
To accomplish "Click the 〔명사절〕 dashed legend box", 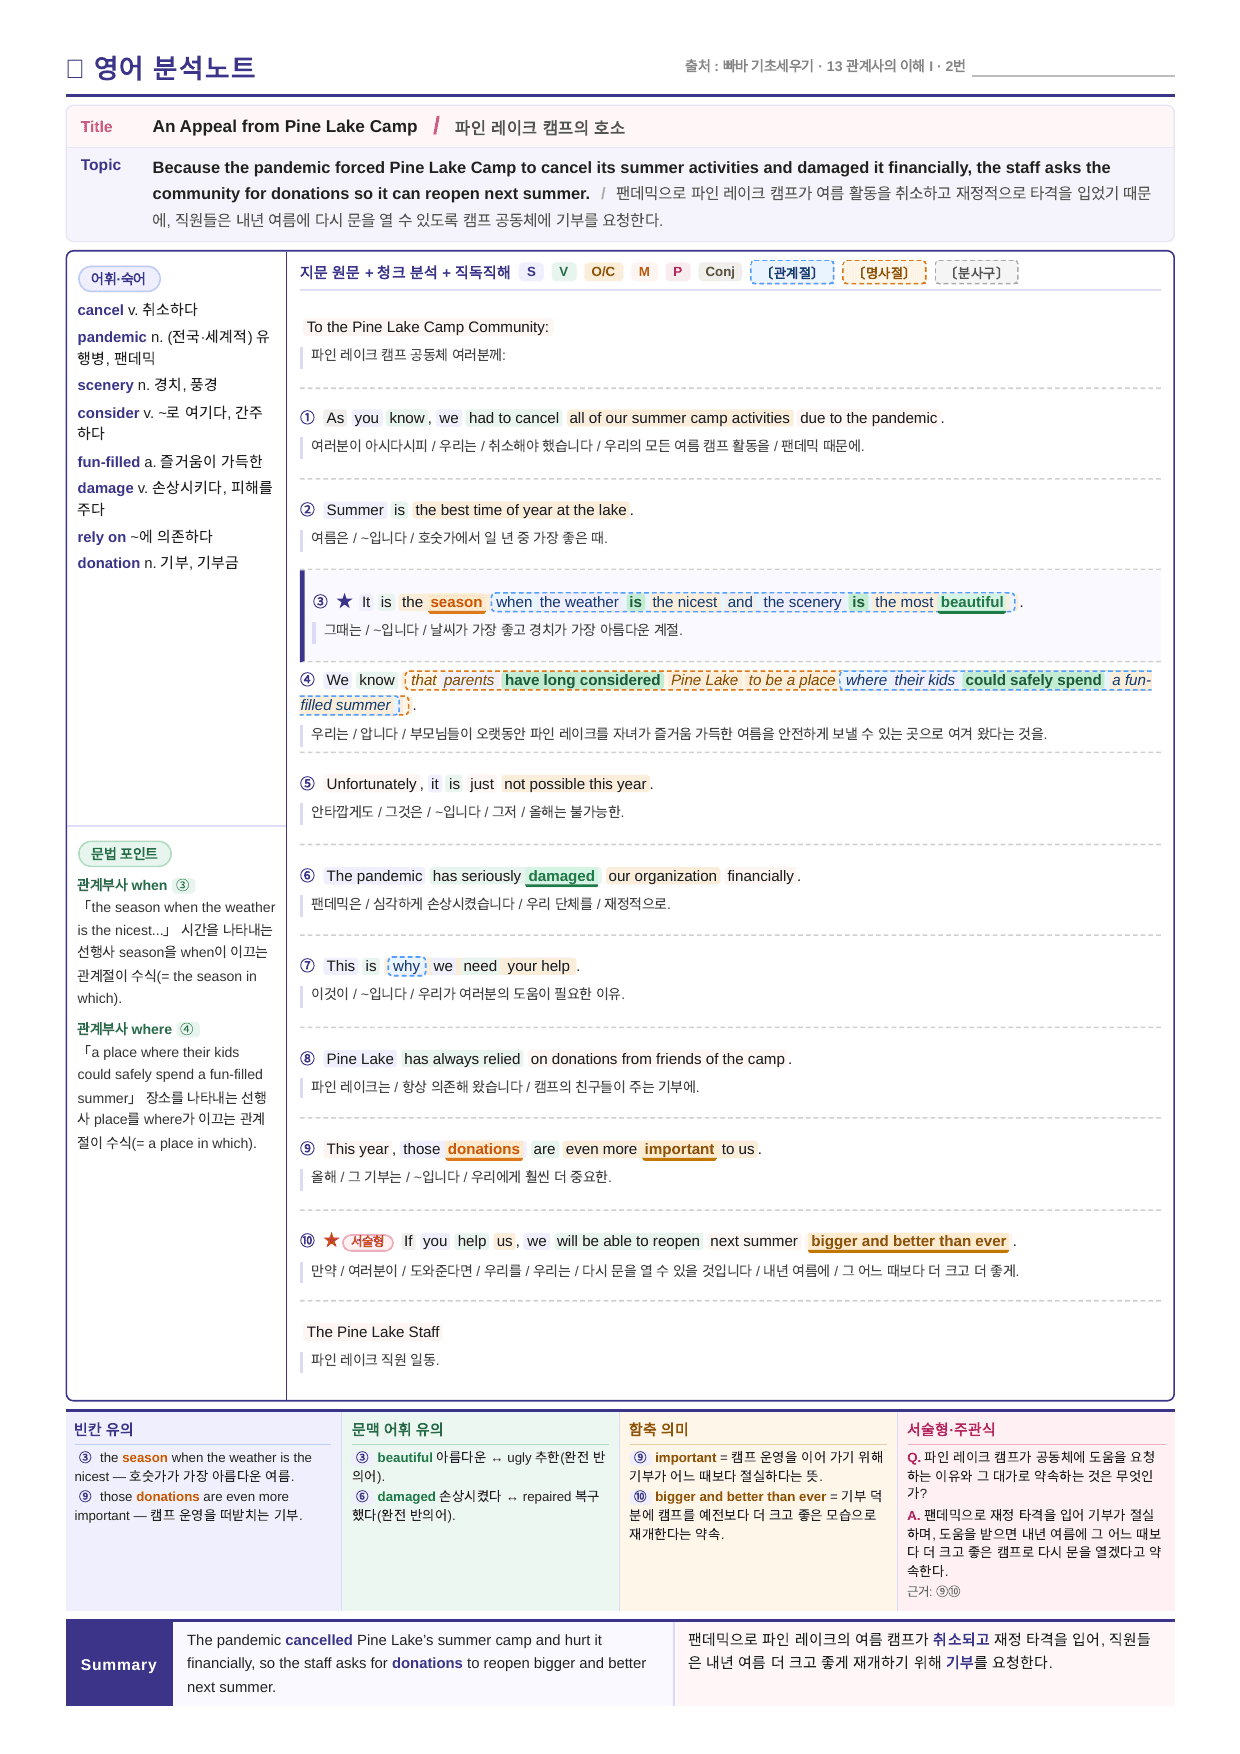I will coord(884,272).
